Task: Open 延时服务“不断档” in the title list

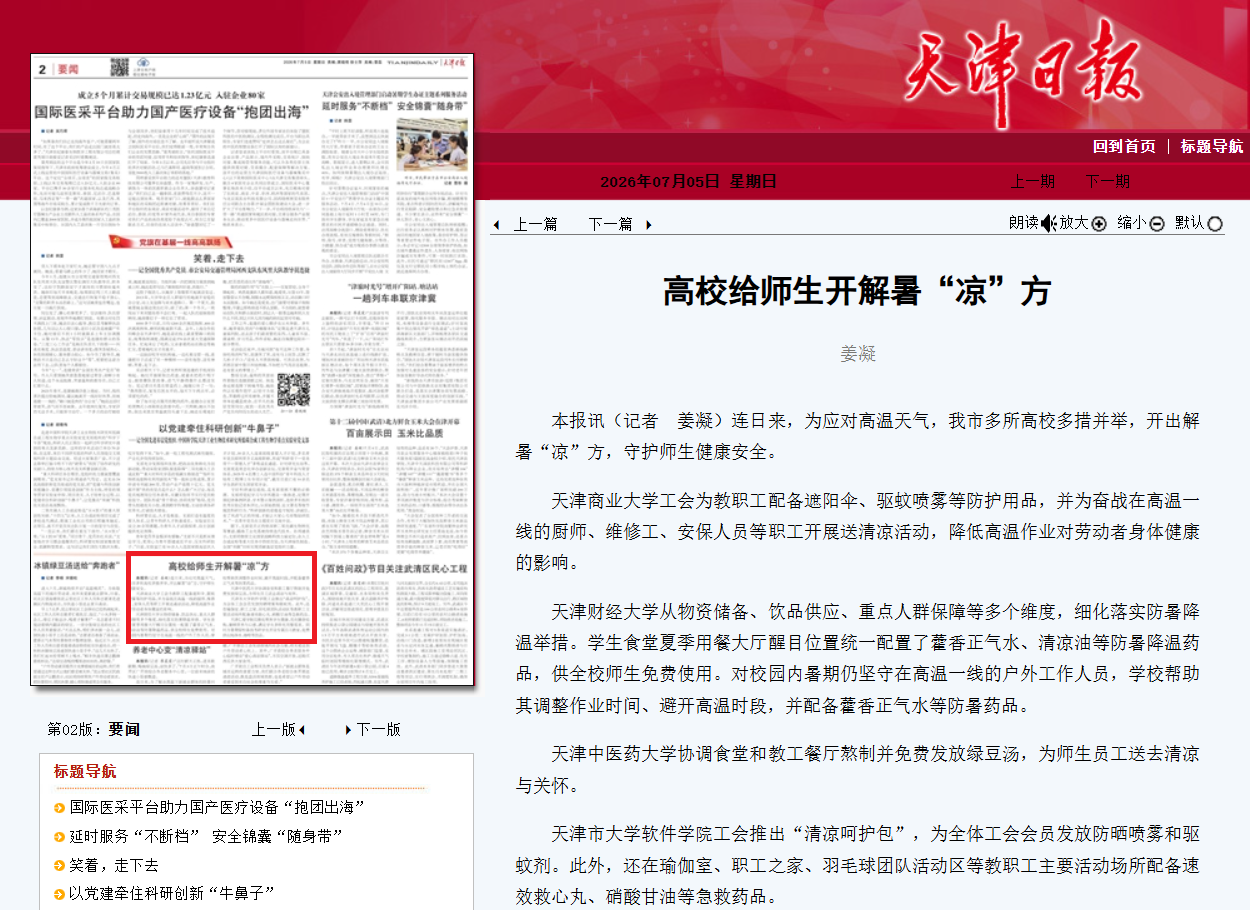Action: pos(206,836)
